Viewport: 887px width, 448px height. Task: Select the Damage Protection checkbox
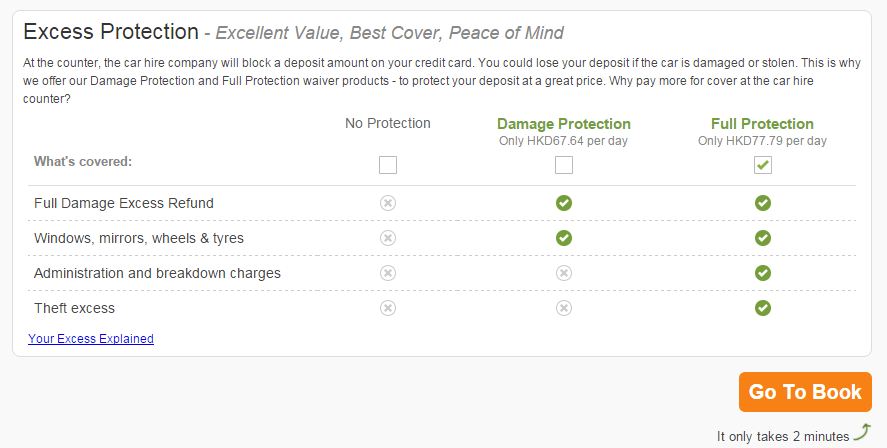[x=563, y=165]
